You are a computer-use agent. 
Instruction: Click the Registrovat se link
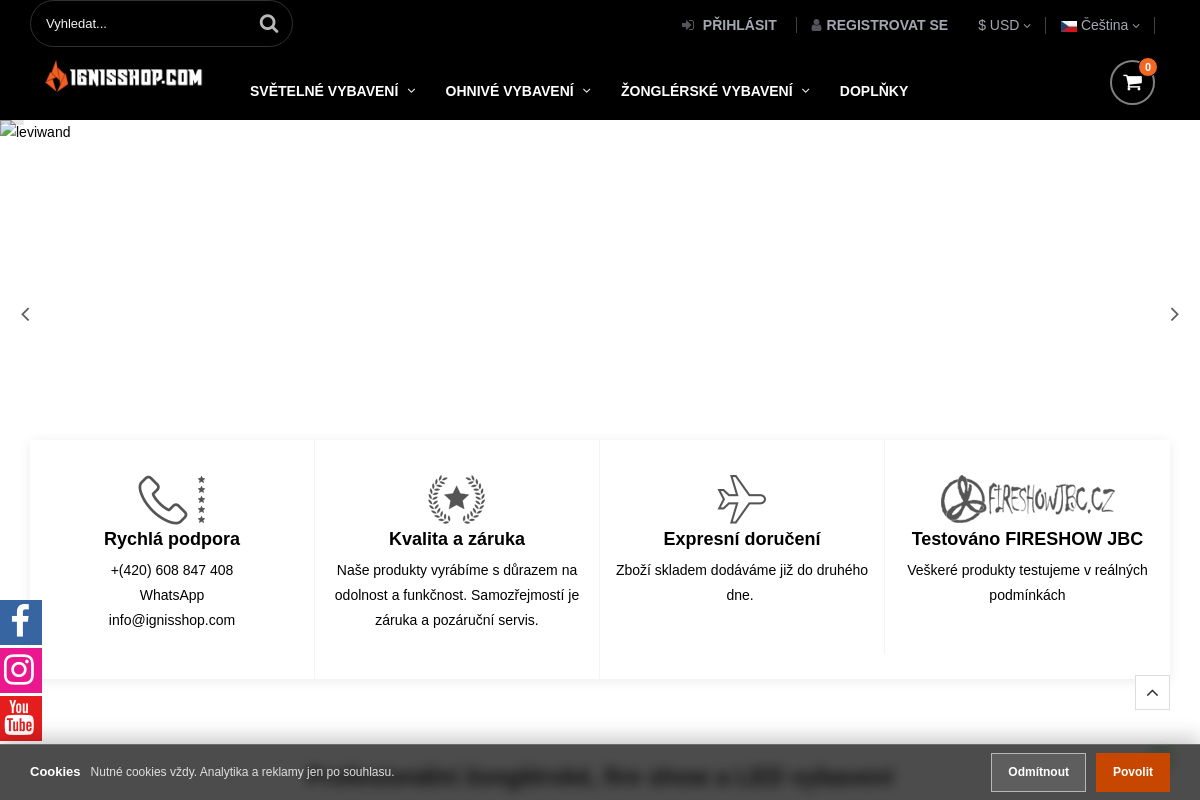tap(880, 25)
